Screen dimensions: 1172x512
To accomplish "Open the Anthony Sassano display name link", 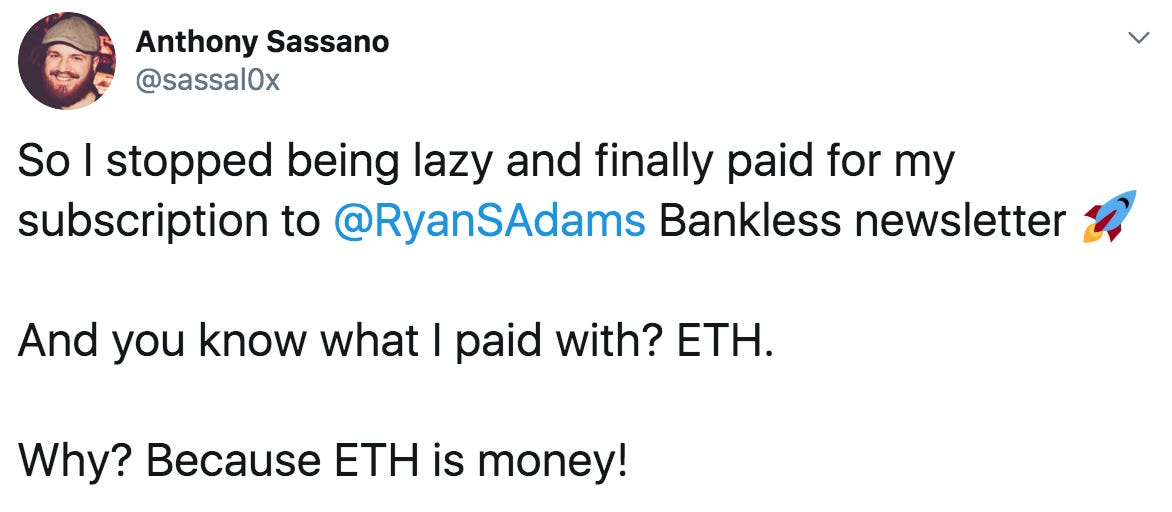I will [x=262, y=42].
